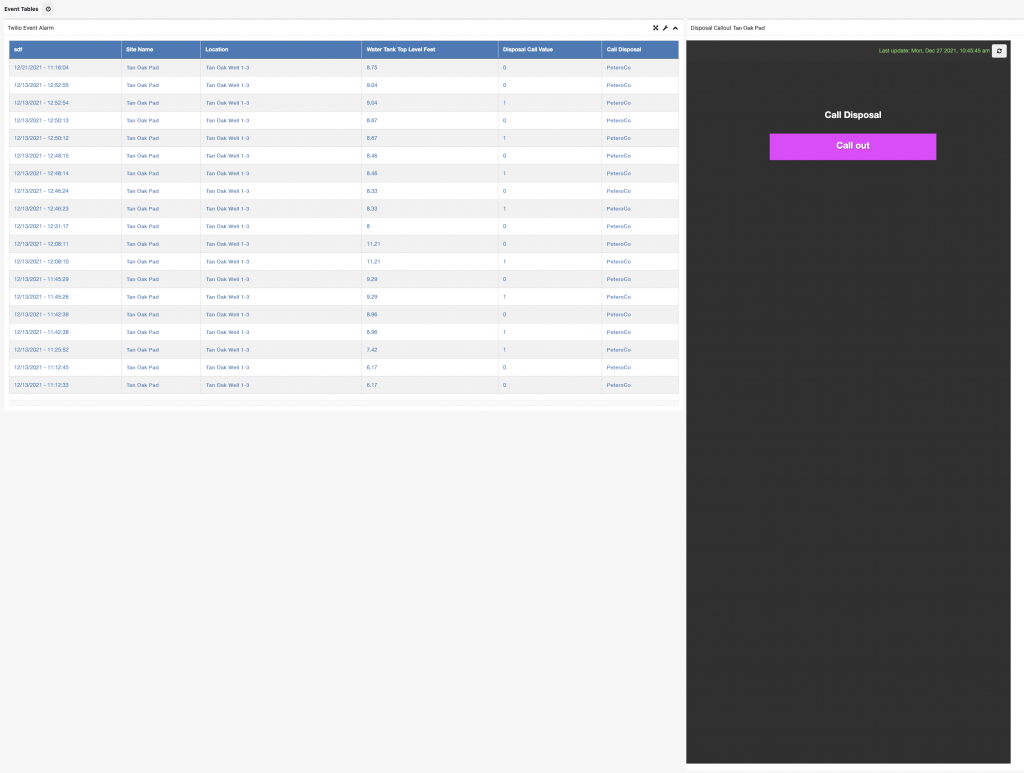The height and width of the screenshot is (773, 1024).
Task: Click PeteroCo in the 11:12:45 row
Action: pyautogui.click(x=618, y=368)
